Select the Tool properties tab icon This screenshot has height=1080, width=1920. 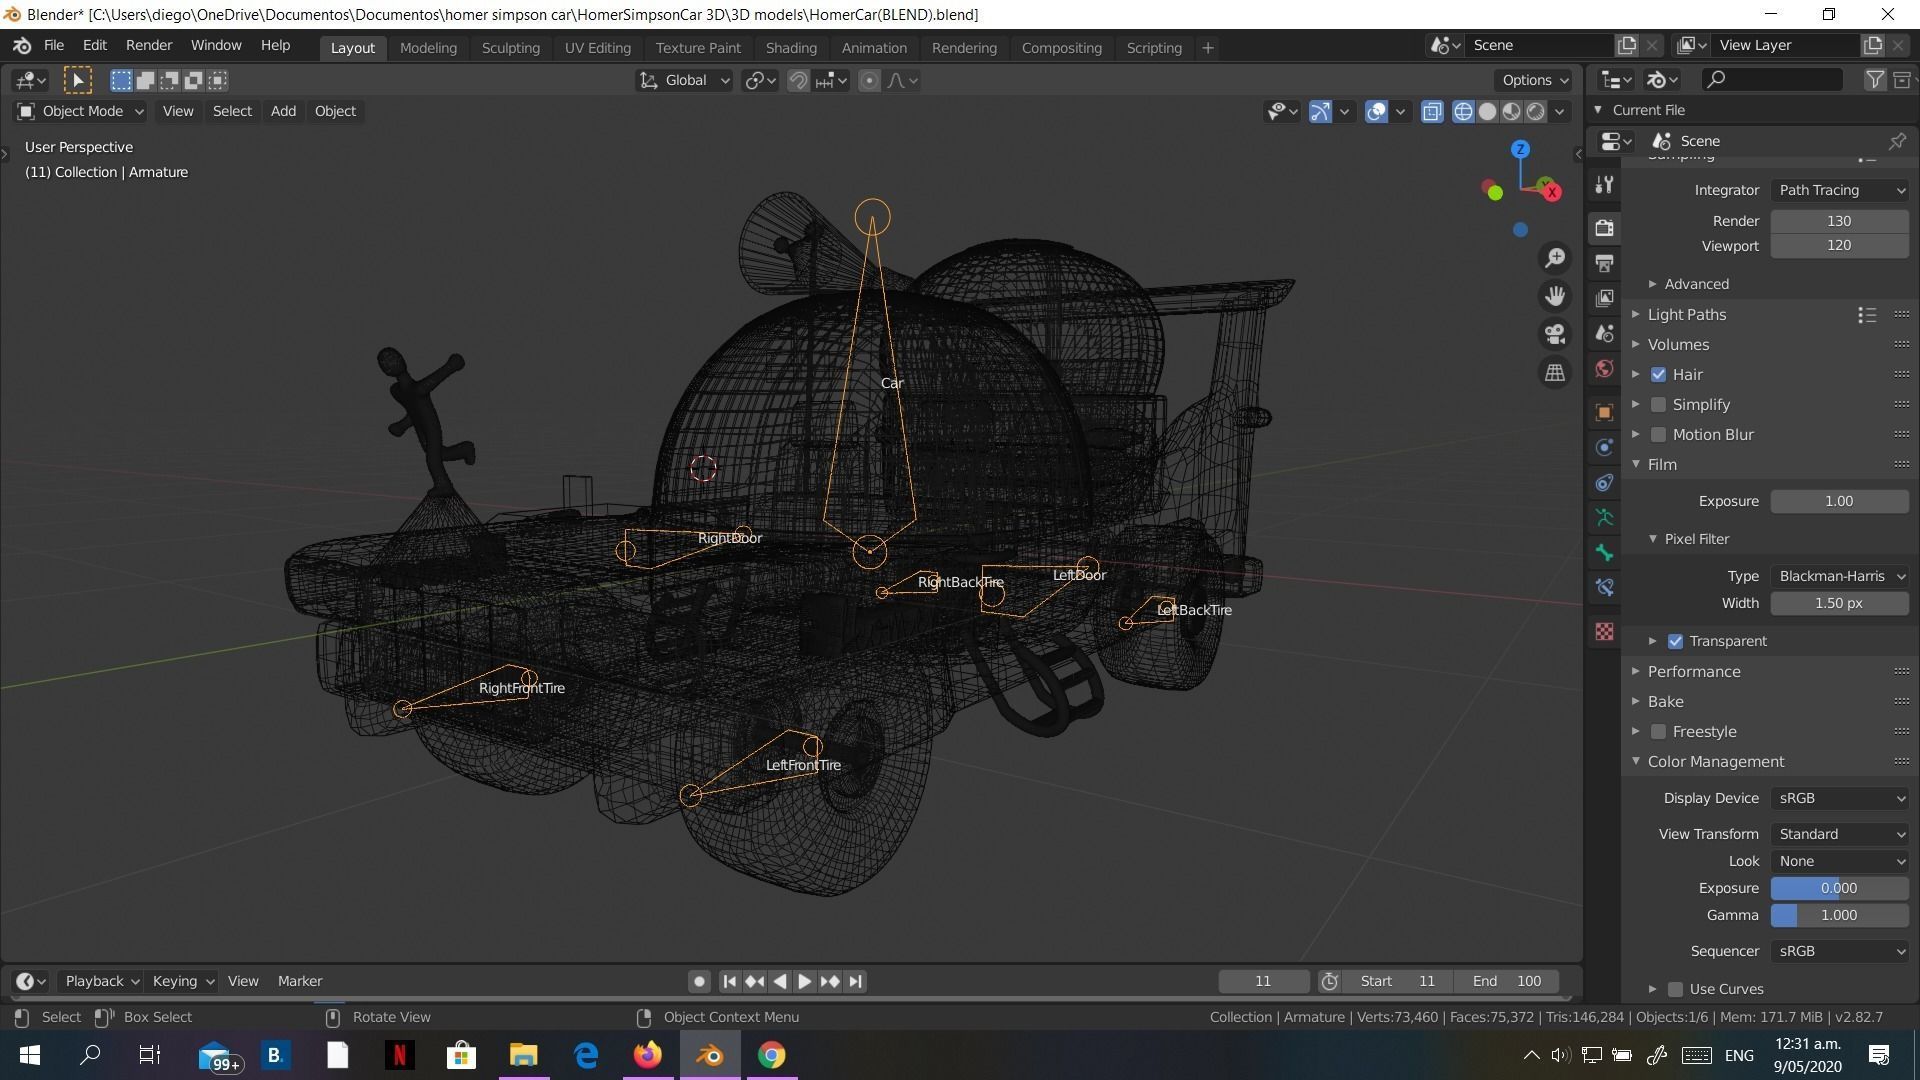(1604, 185)
